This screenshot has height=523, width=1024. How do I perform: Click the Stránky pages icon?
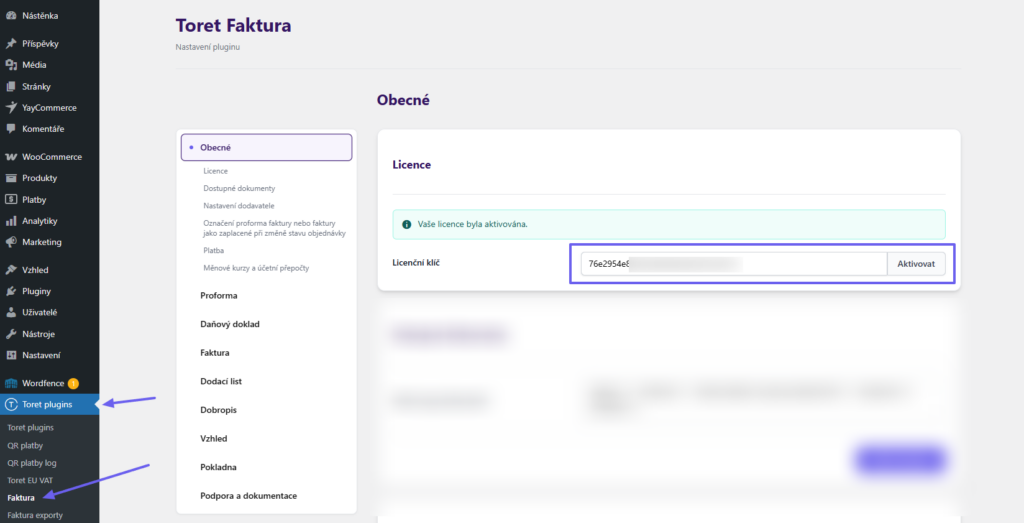coord(10,86)
